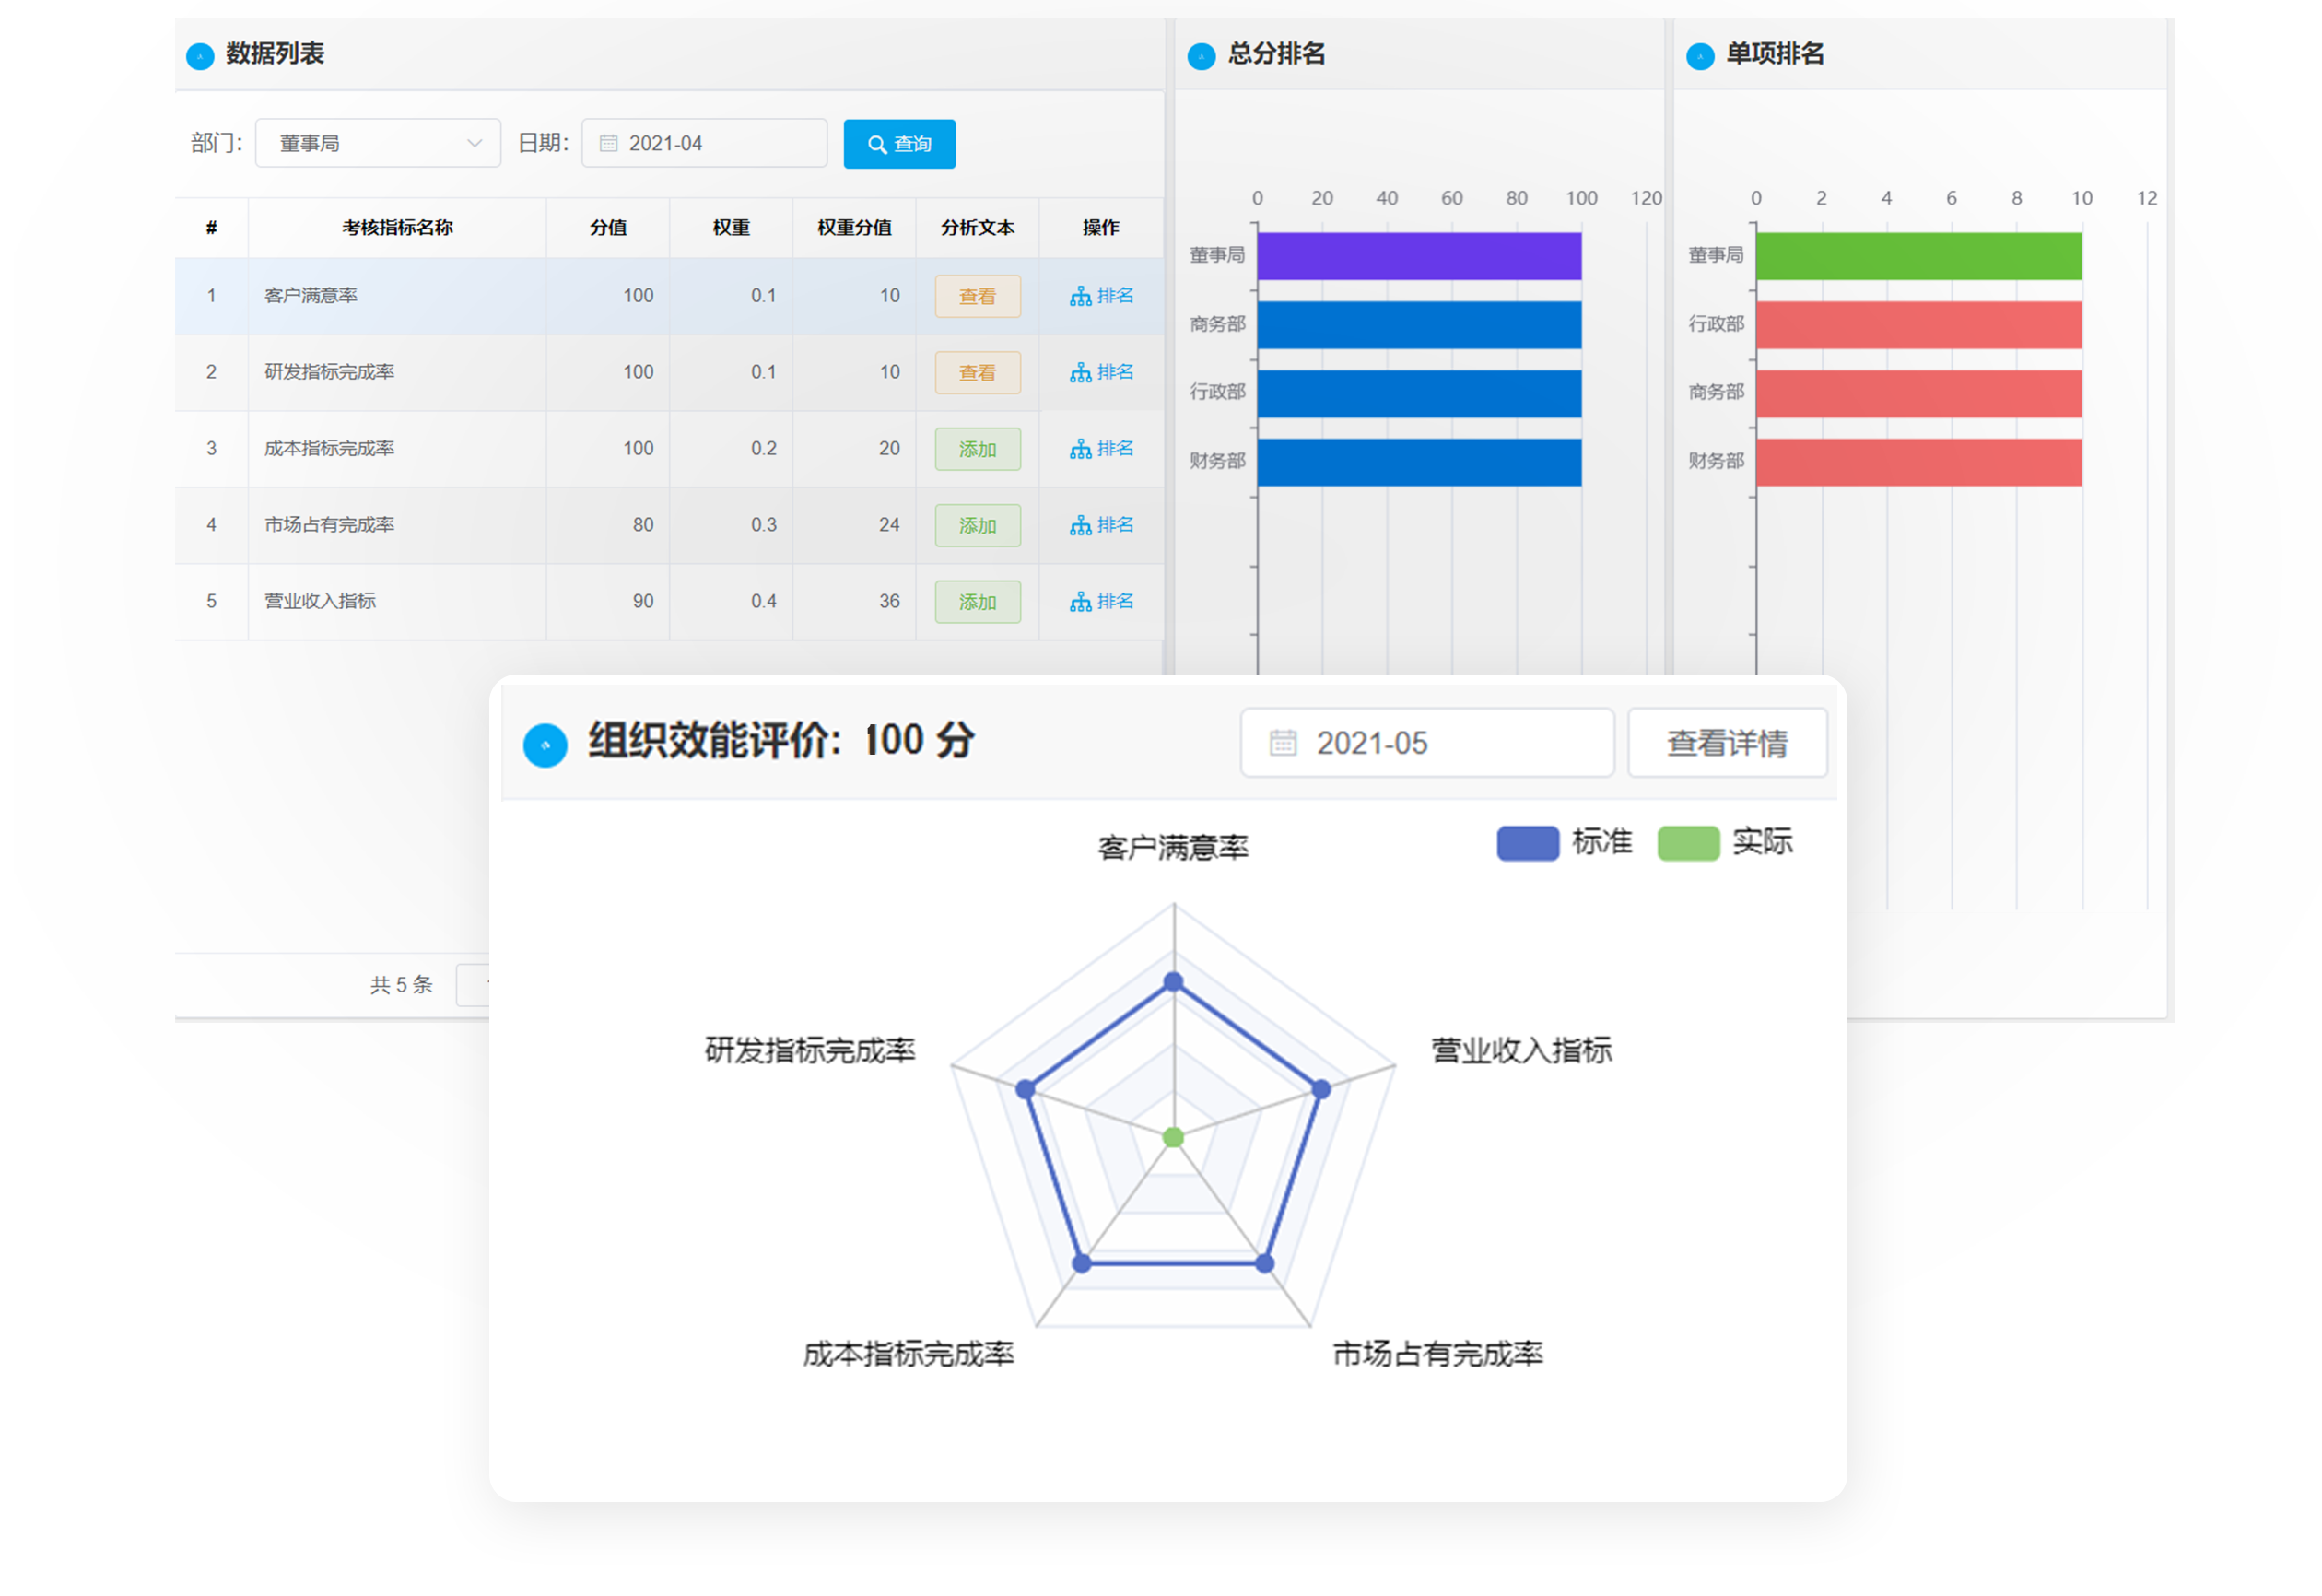Toggle 标准 legend series in radar chart
2322x1596 pixels.
pyautogui.click(x=1527, y=843)
